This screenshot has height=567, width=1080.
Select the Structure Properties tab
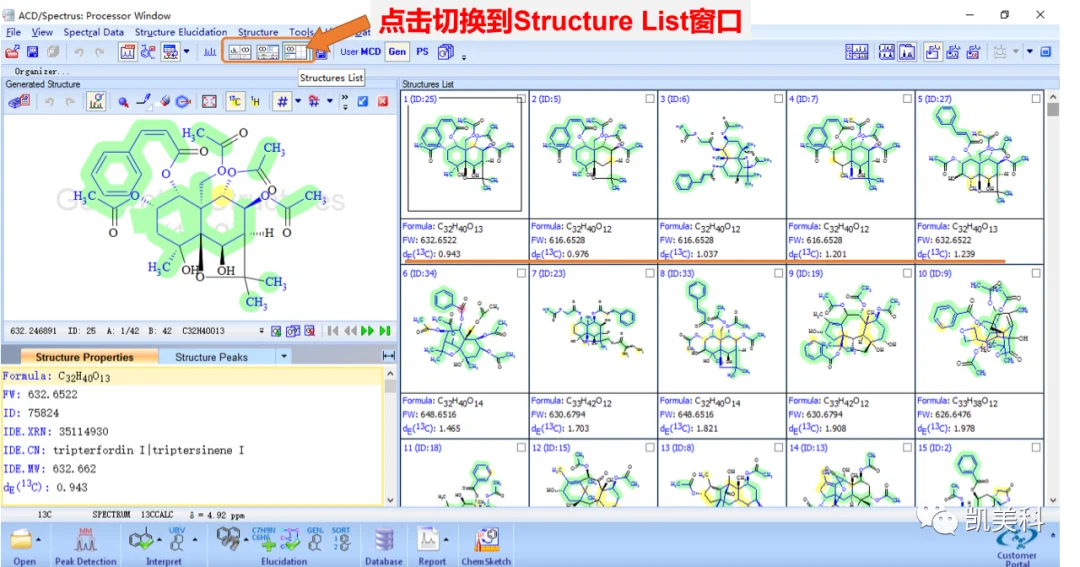coord(85,357)
